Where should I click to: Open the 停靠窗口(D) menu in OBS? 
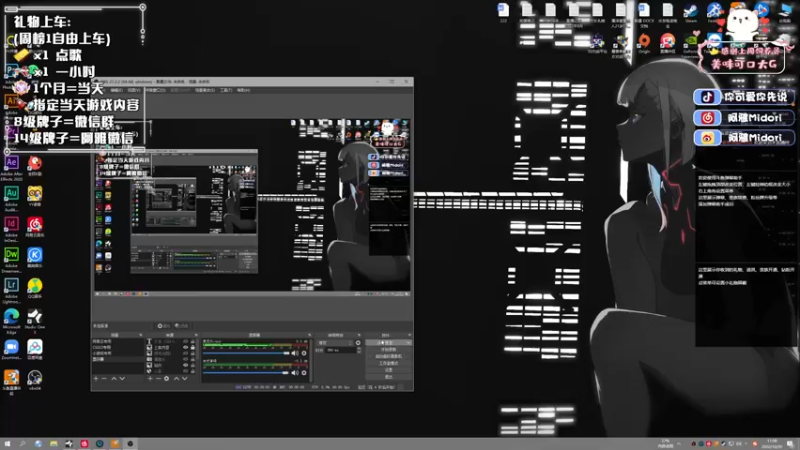[x=156, y=90]
